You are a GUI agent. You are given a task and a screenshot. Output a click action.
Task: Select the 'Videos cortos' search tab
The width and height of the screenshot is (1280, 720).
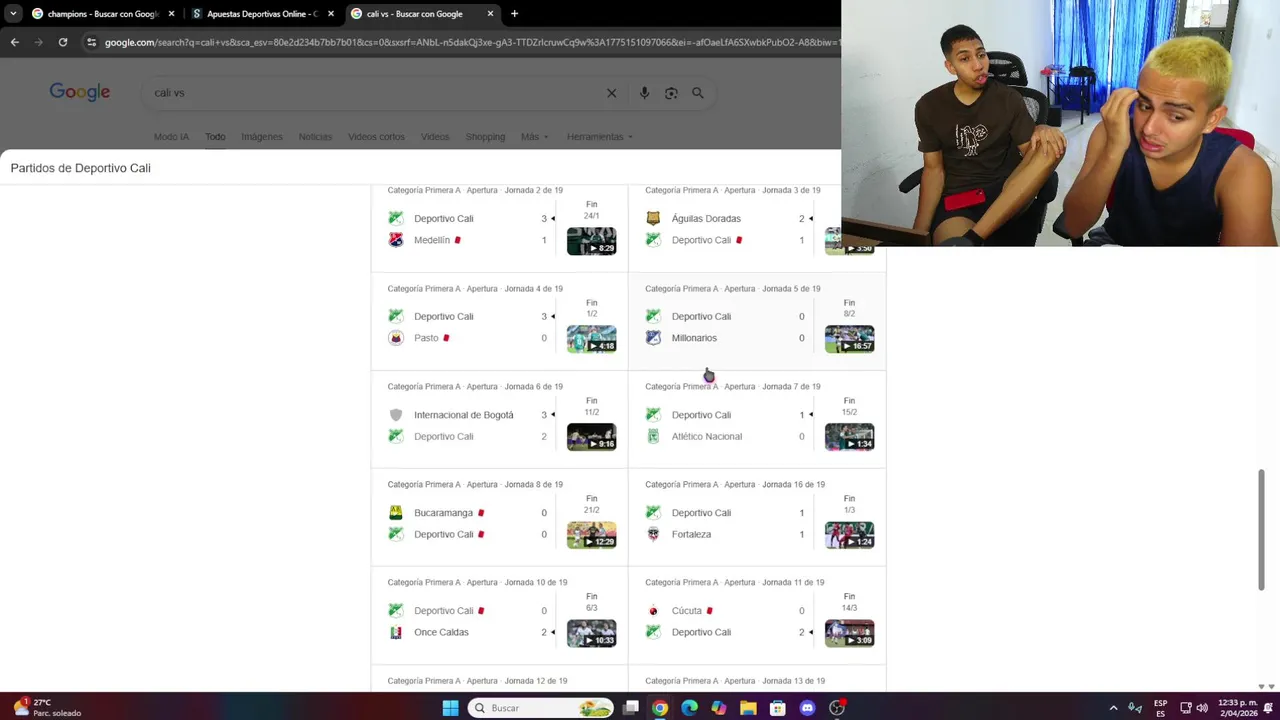[x=376, y=137]
